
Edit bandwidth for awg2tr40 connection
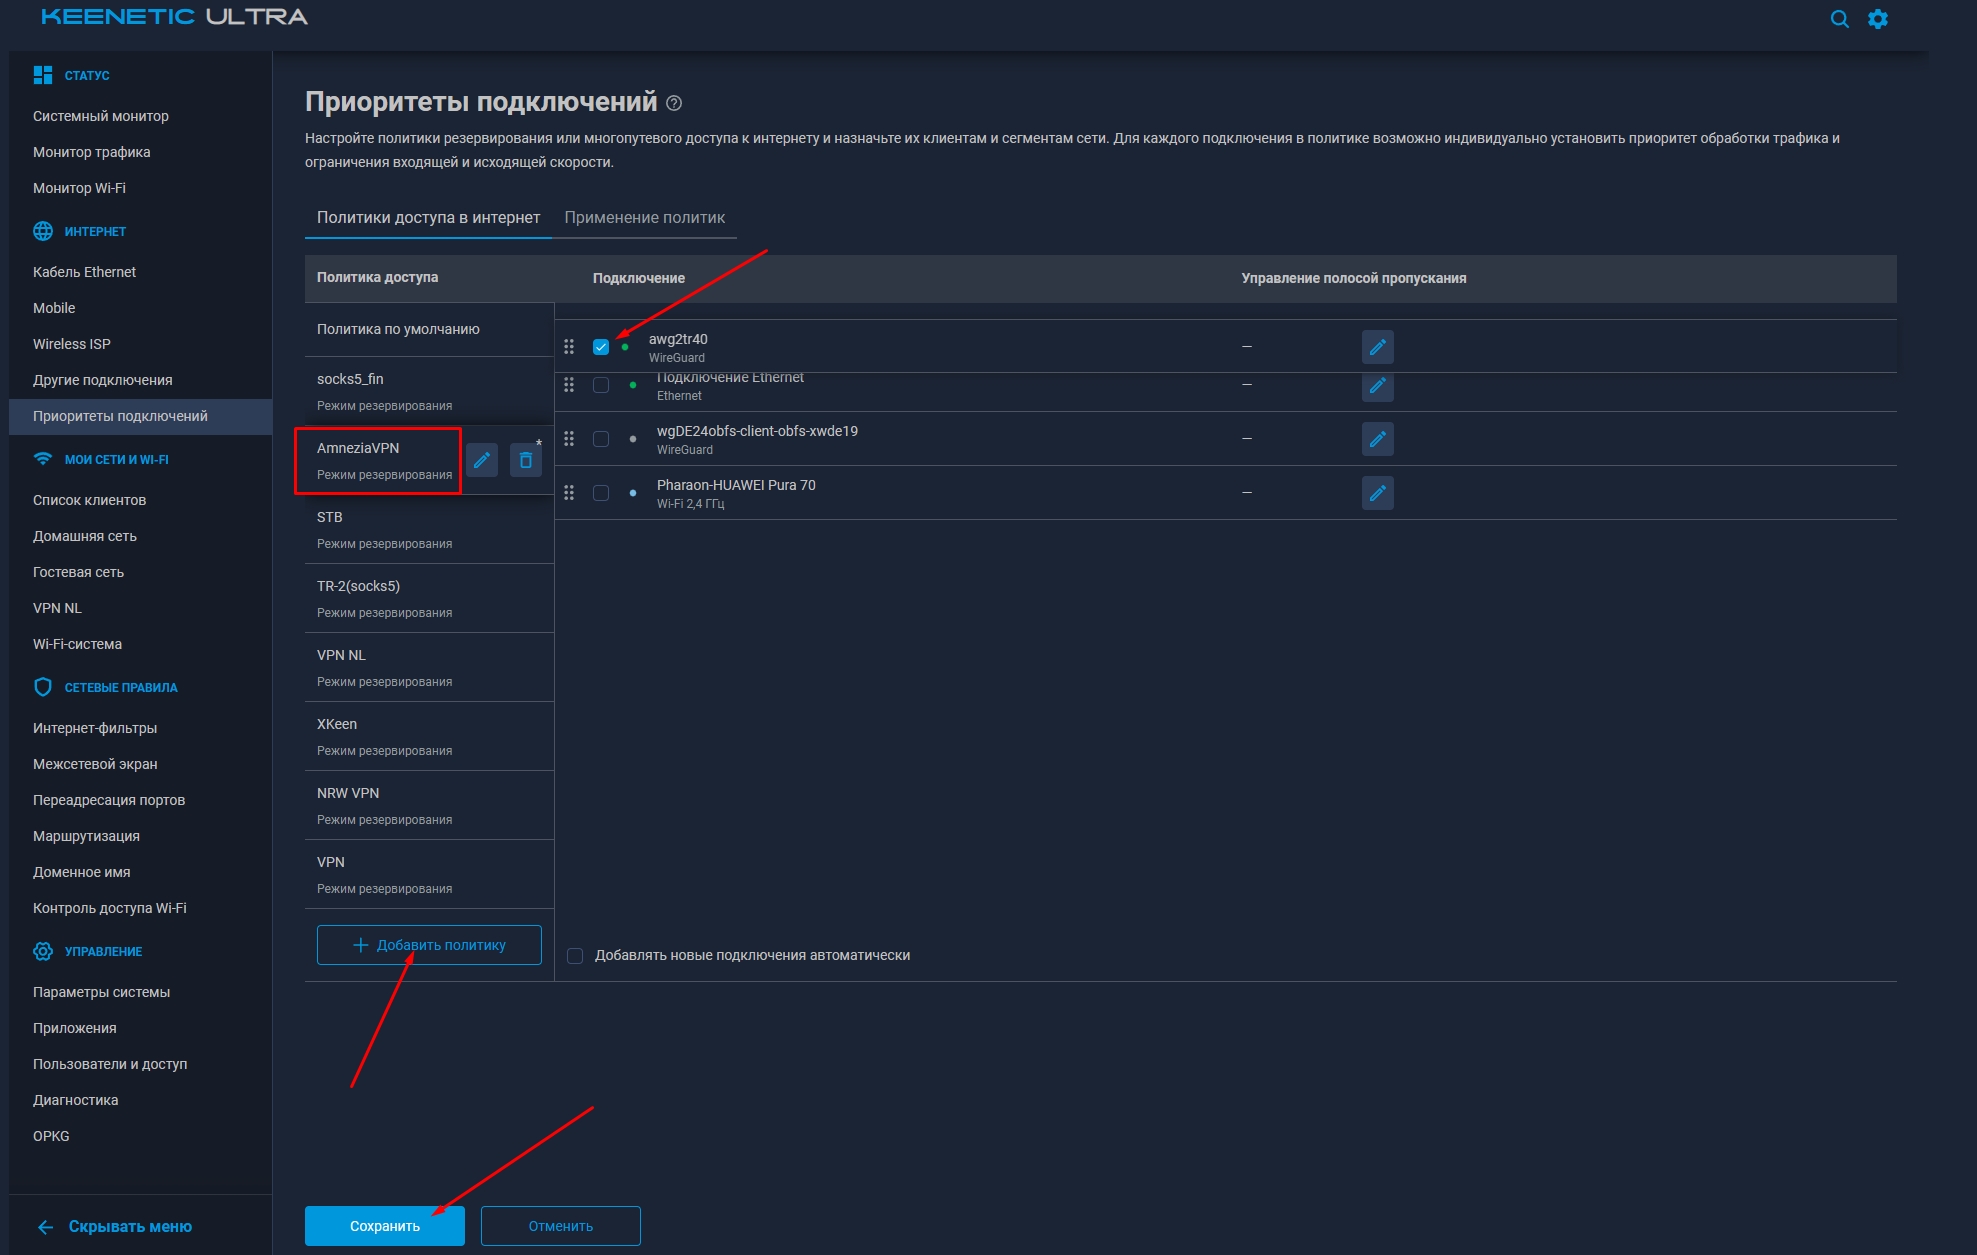pos(1377,347)
